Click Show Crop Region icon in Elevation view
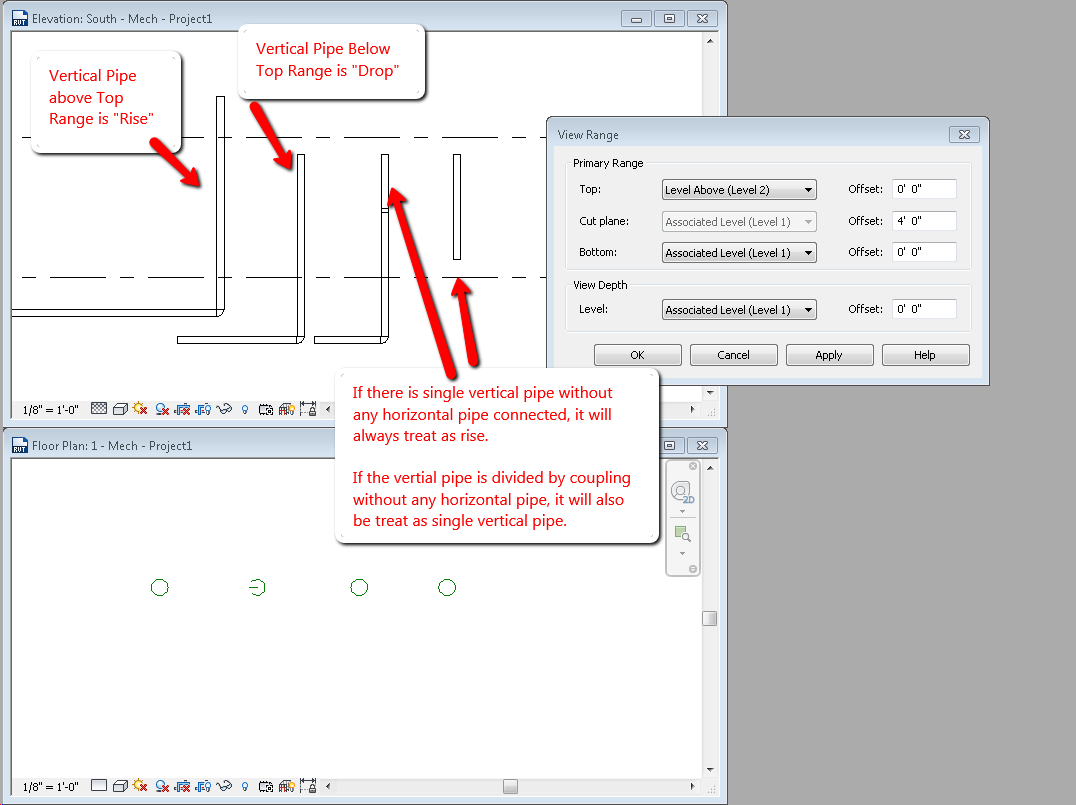1076x805 pixels. click(x=203, y=409)
